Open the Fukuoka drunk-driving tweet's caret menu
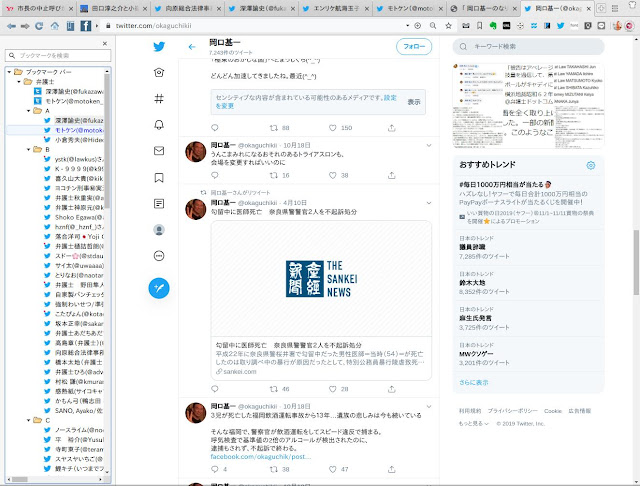This screenshot has height=486, width=640. click(429, 406)
